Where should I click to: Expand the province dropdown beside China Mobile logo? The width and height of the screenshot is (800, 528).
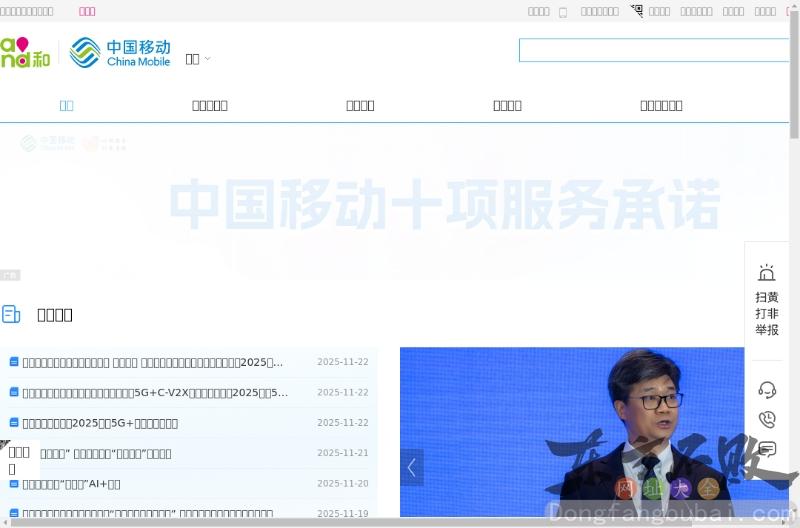tap(198, 59)
